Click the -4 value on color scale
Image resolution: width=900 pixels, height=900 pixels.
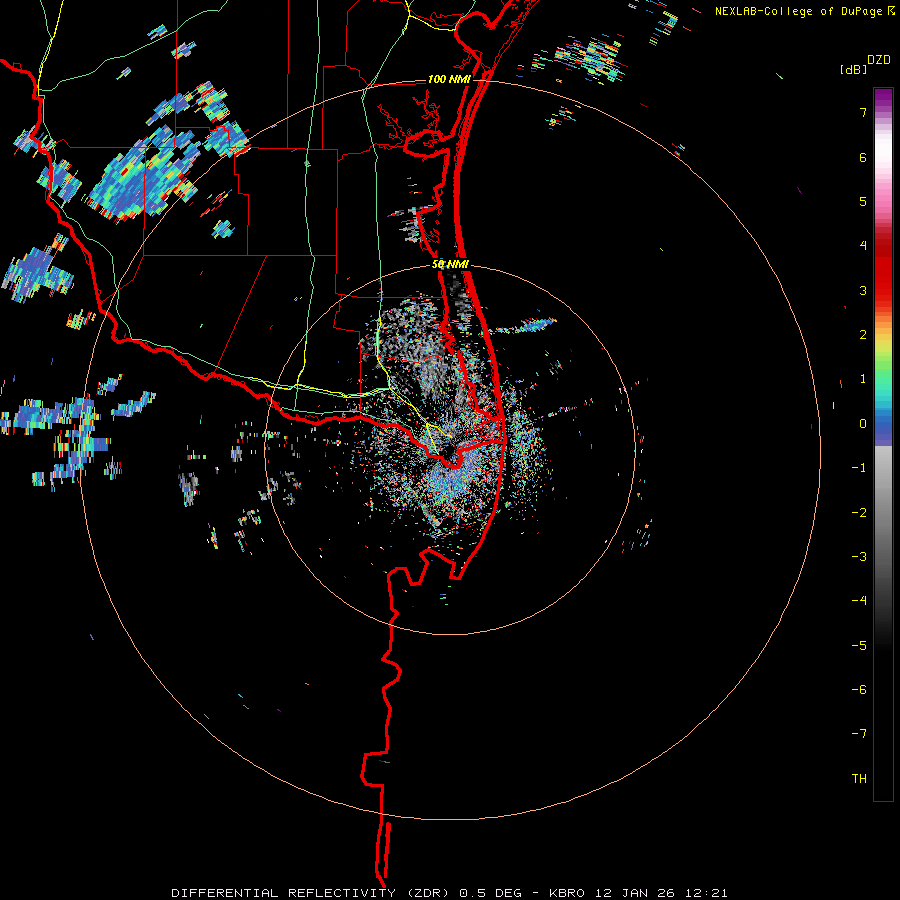coord(859,601)
